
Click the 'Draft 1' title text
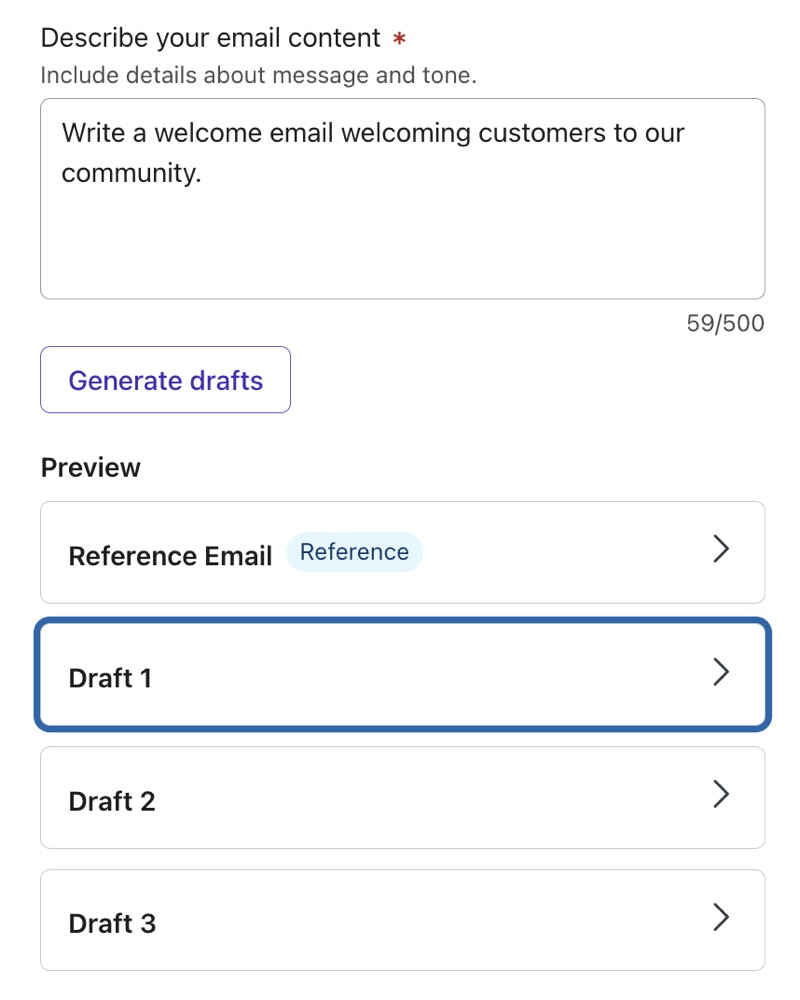(110, 678)
